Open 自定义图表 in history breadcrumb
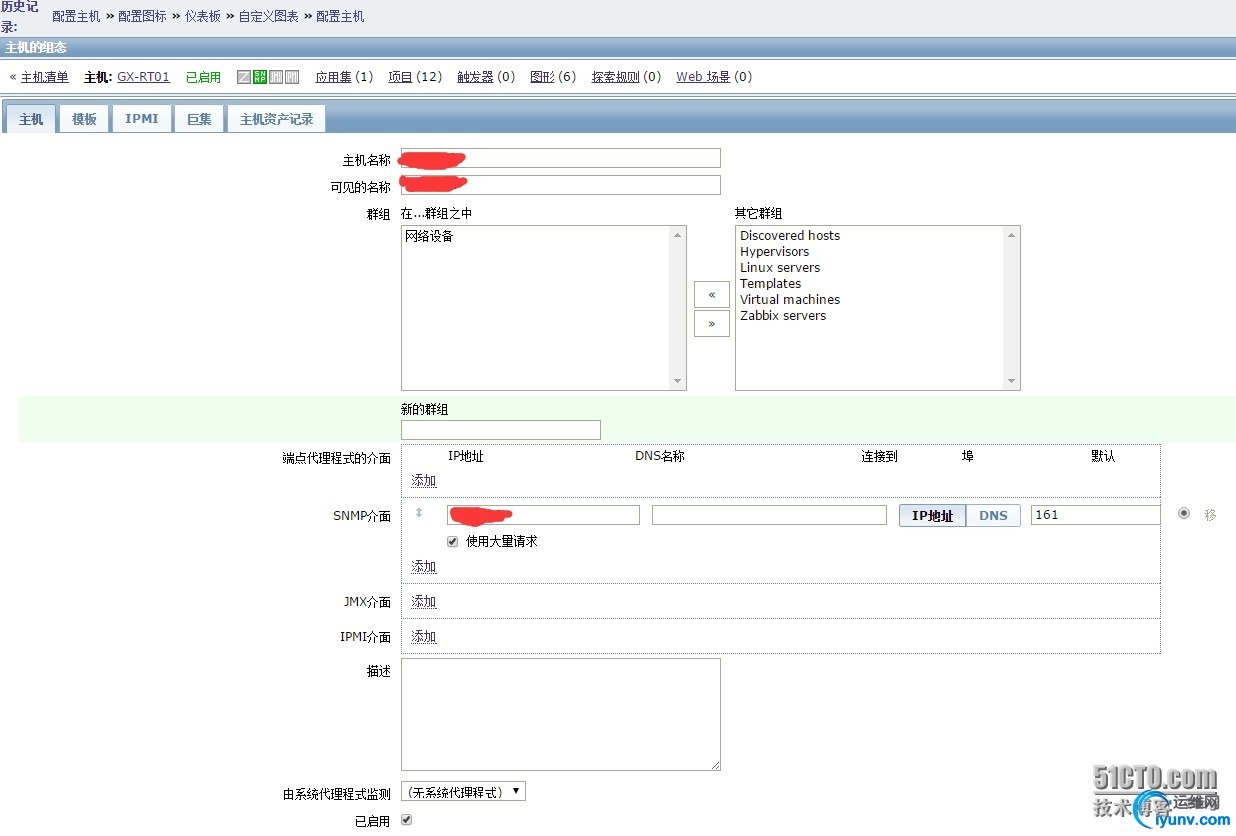1236x836 pixels. coord(268,17)
